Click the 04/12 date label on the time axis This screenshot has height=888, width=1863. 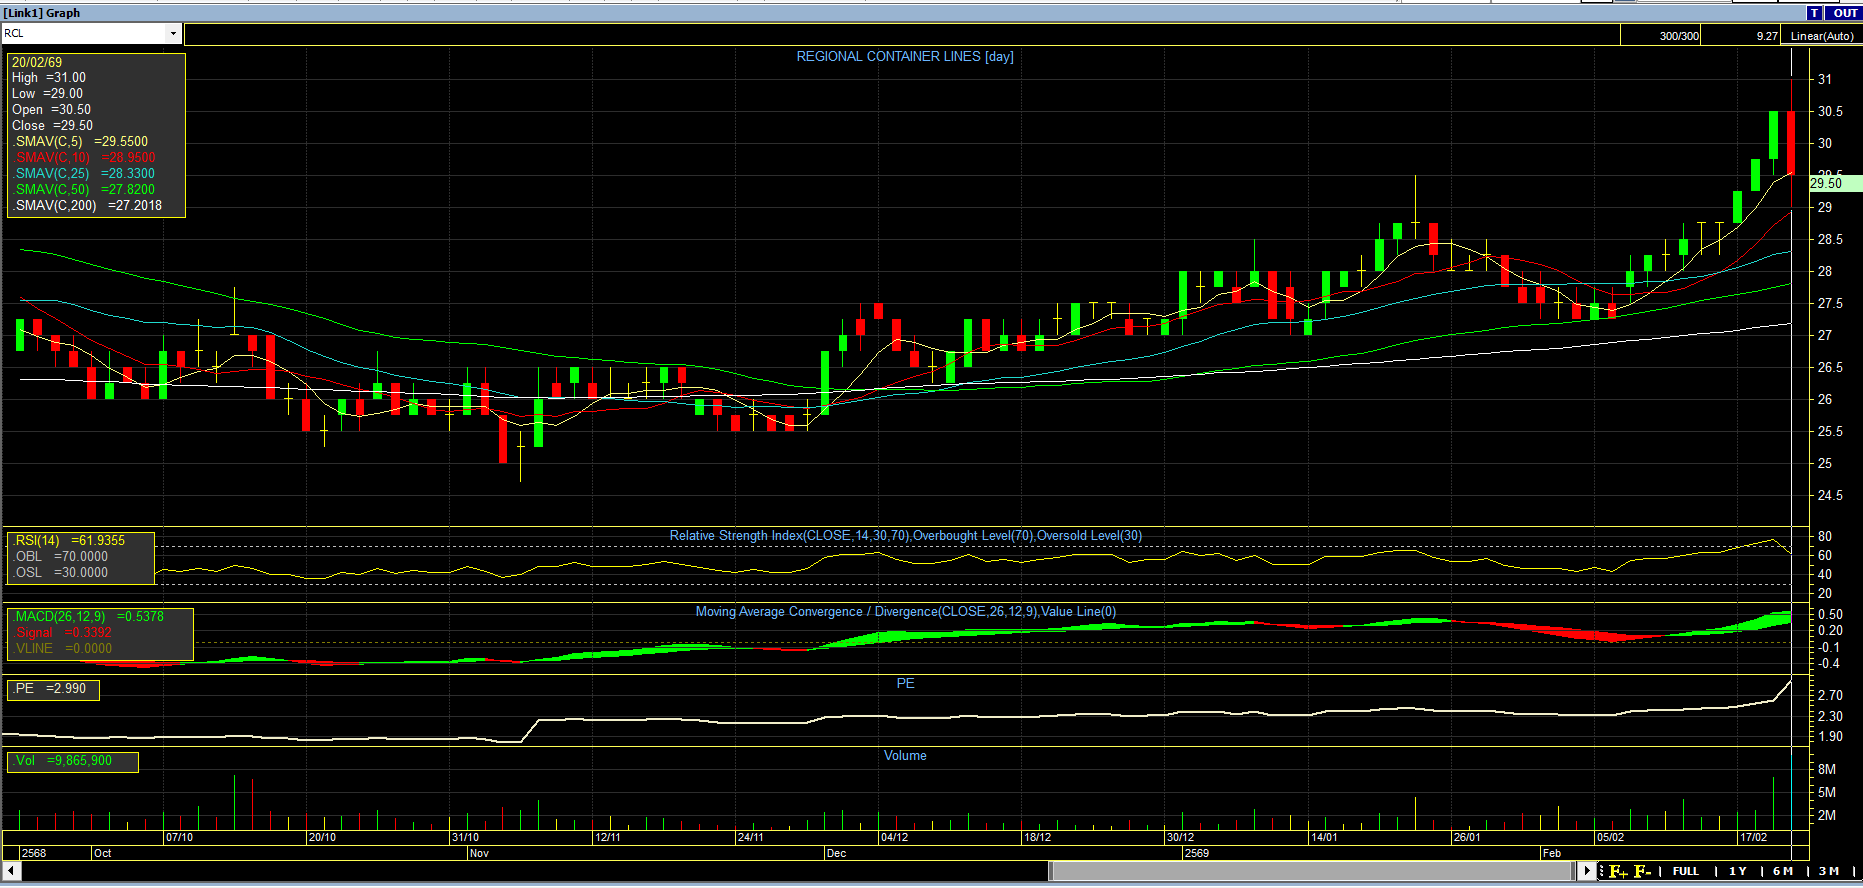point(894,838)
